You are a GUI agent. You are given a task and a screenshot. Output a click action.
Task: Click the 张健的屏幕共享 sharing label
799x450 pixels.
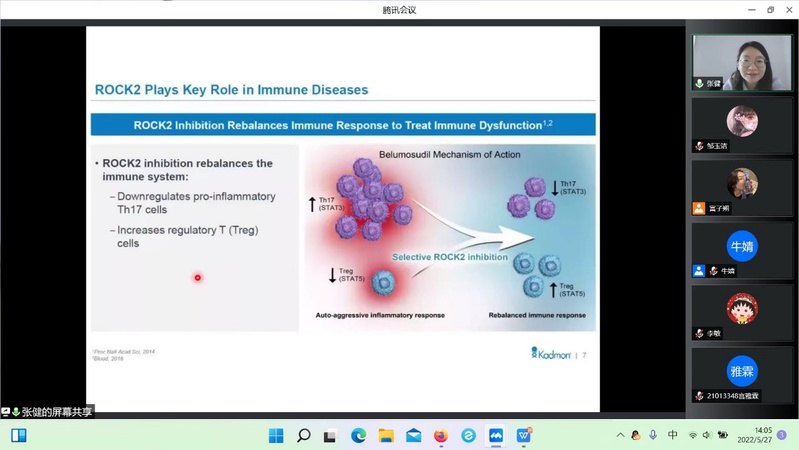coord(56,412)
